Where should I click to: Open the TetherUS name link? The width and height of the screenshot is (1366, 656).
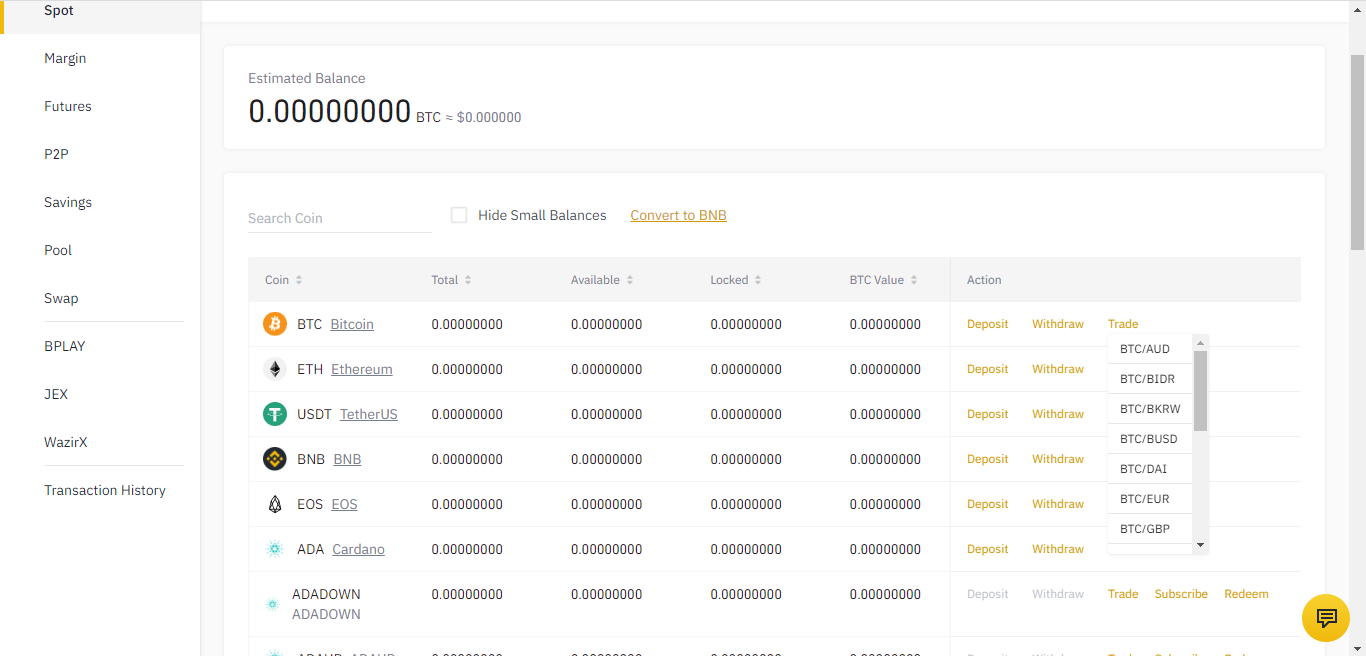pyautogui.click(x=369, y=414)
